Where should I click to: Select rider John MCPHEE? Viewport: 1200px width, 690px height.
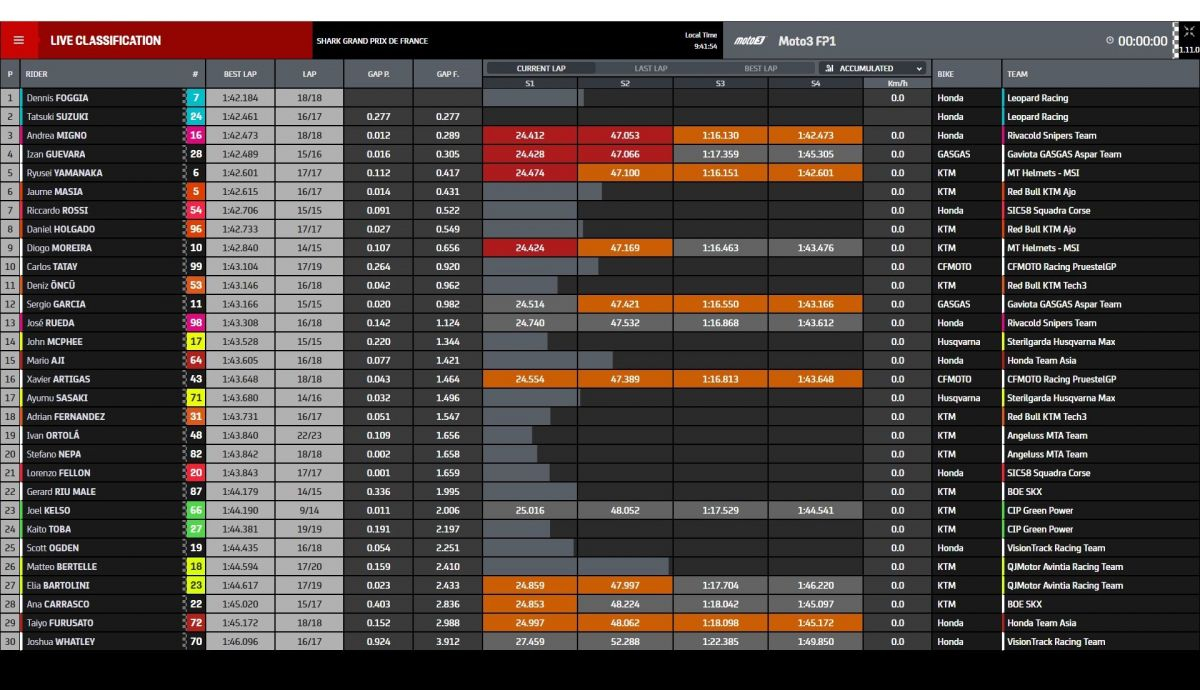(54, 342)
